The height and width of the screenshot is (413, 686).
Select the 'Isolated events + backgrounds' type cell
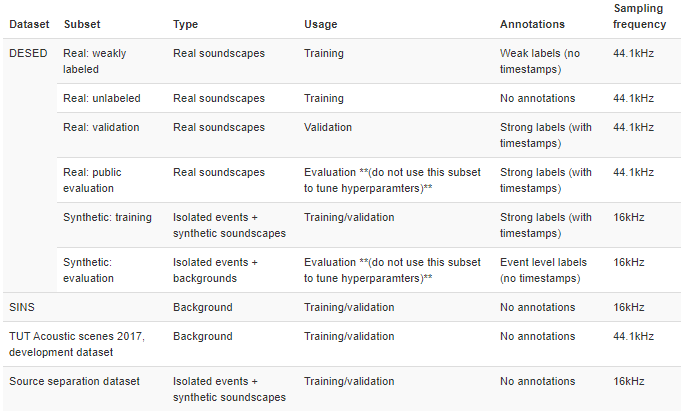point(215,269)
